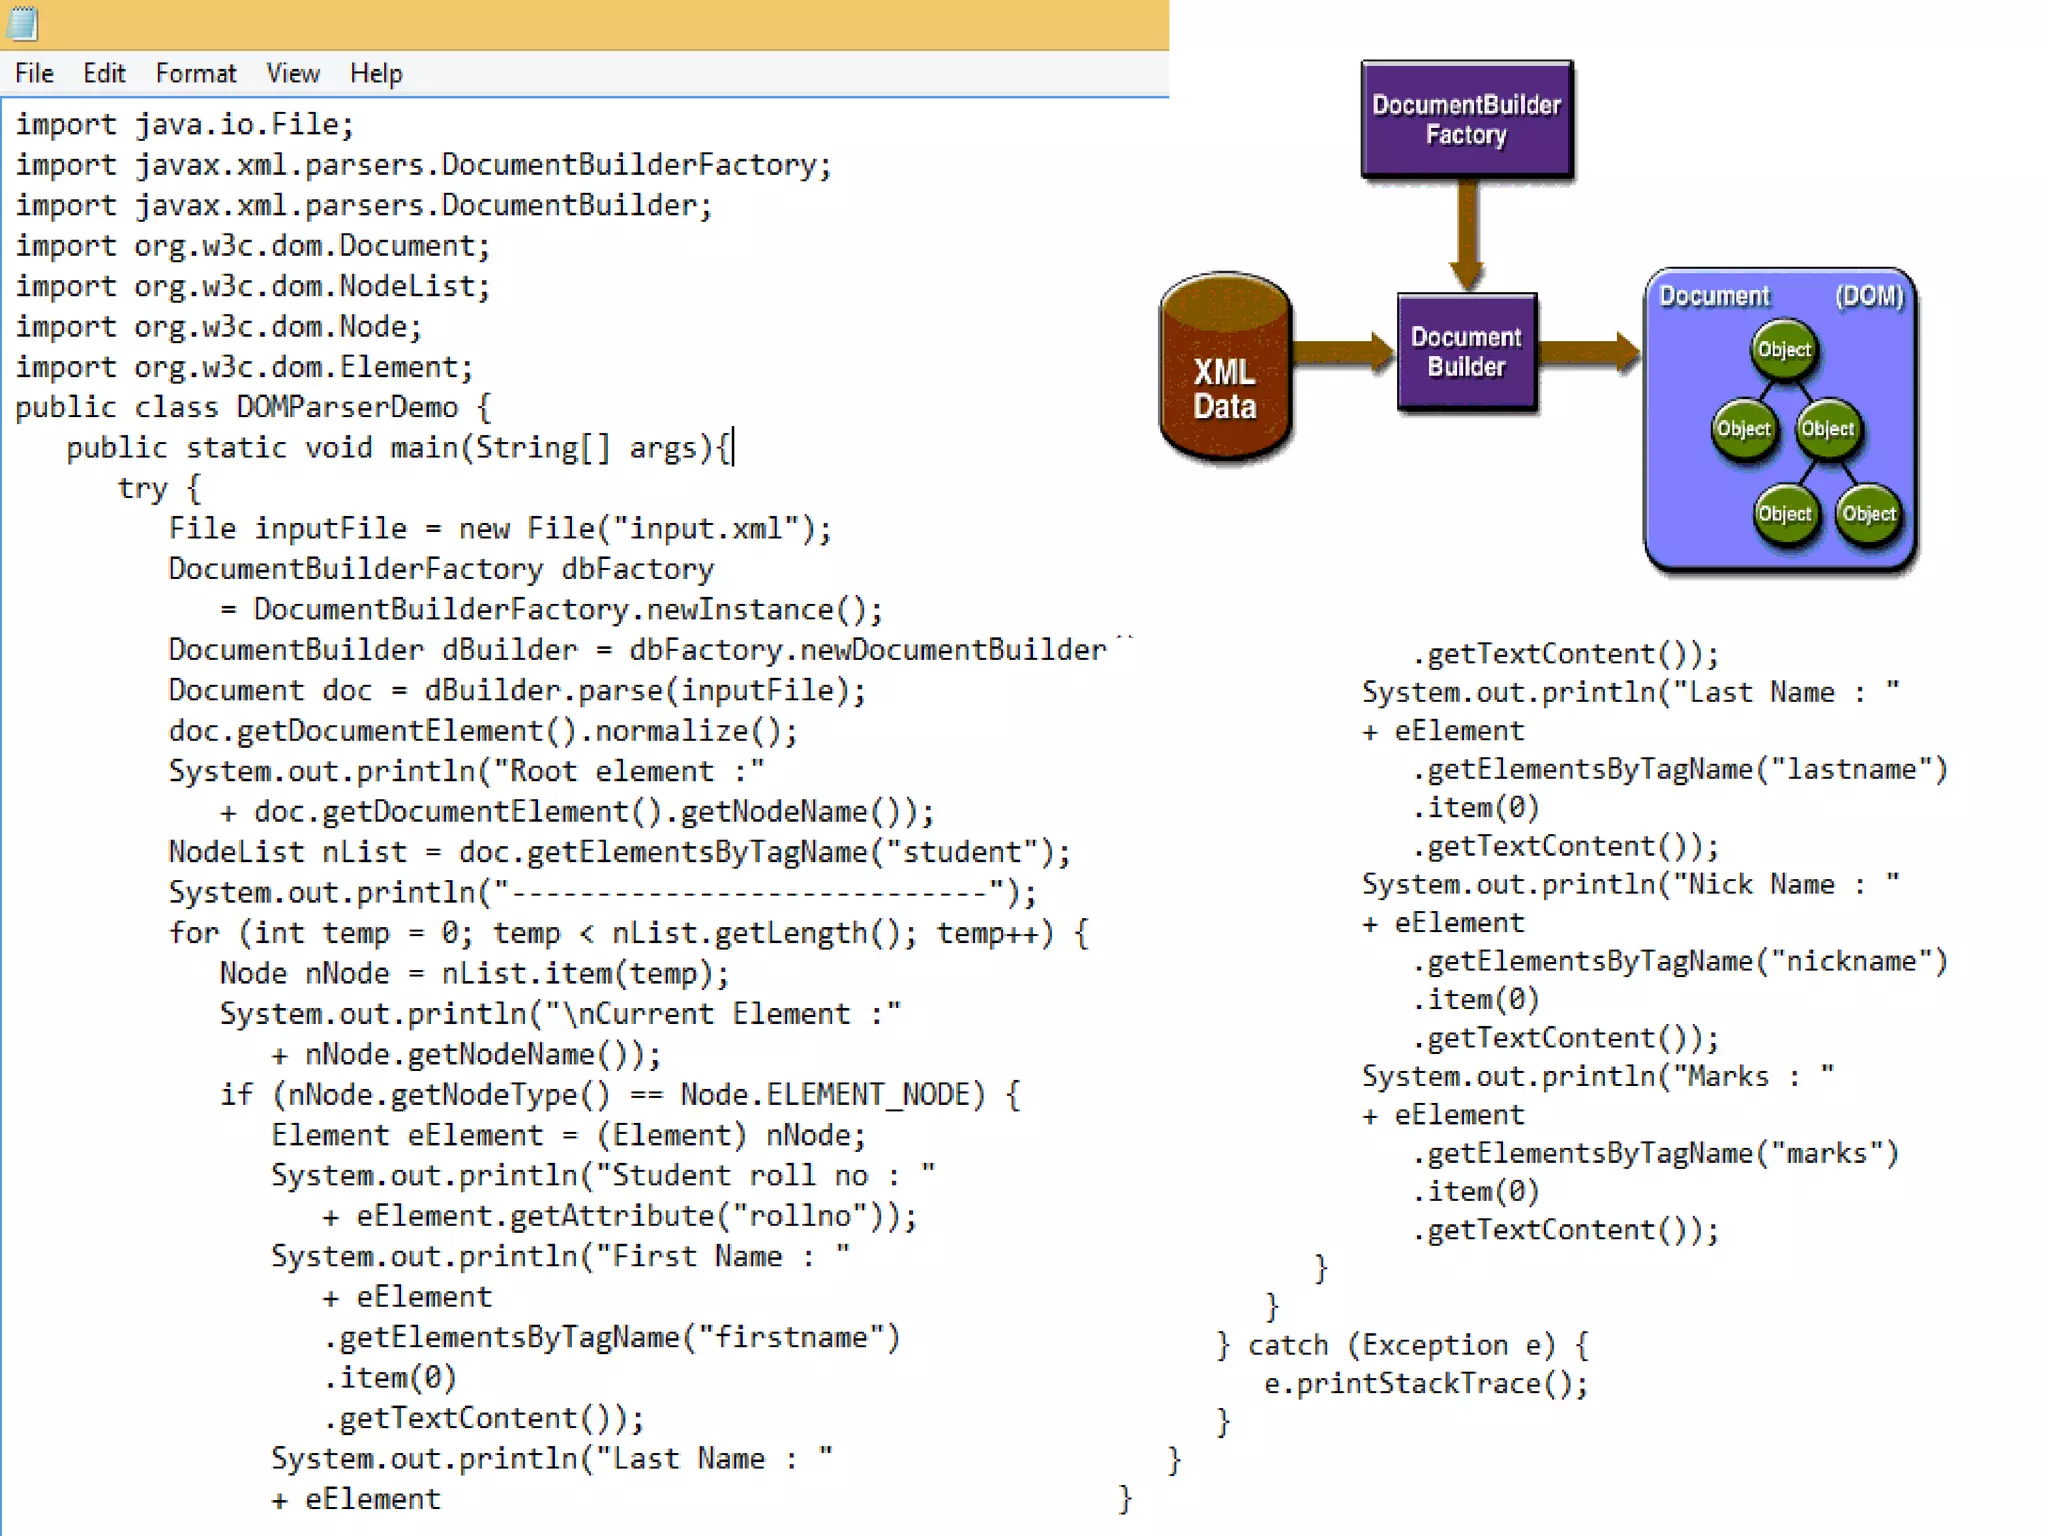Click the Notepad icon in title bar
Image resolution: width=2048 pixels, height=1536 pixels.
pyautogui.click(x=22, y=22)
